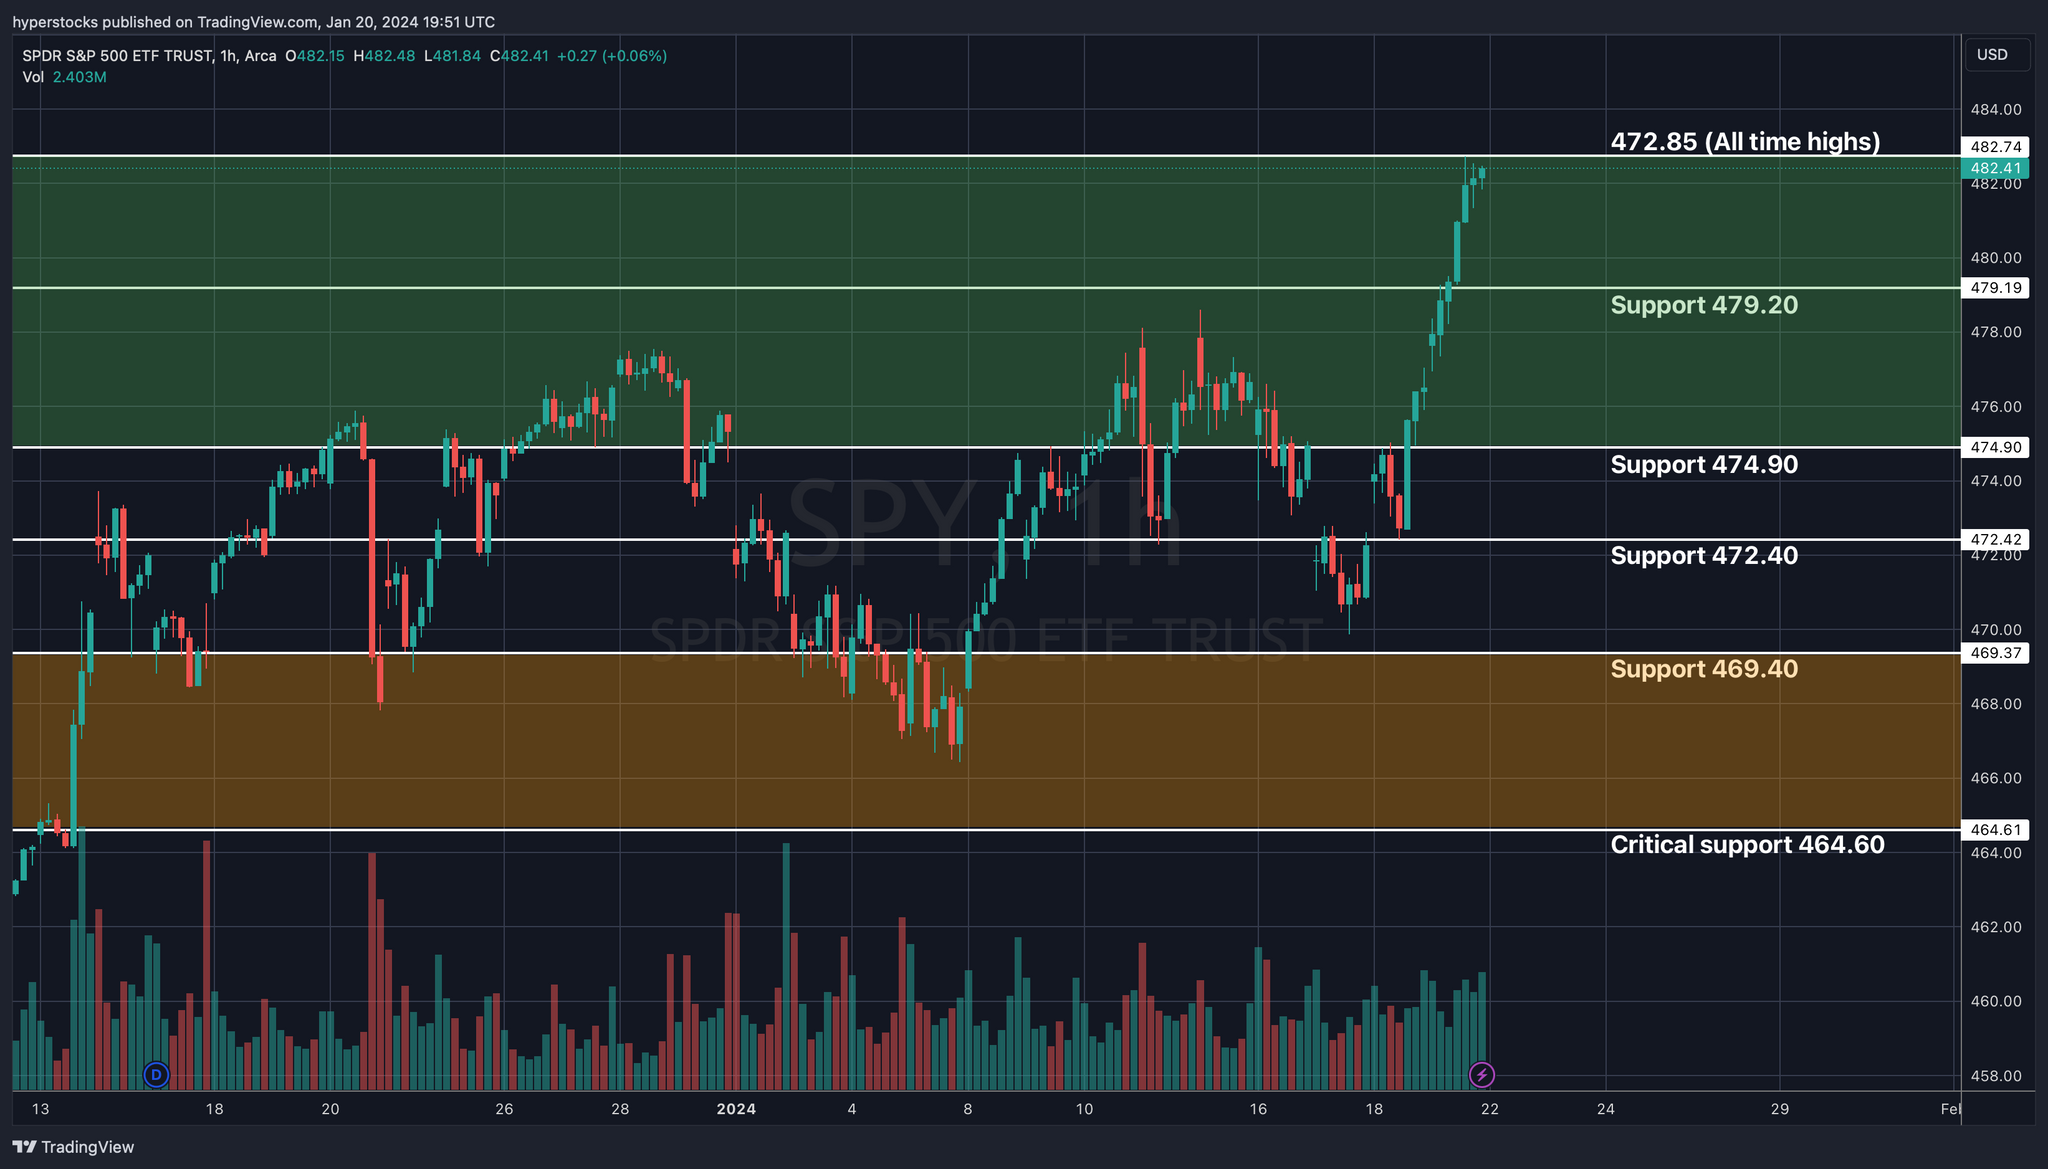Select the '472.85 (All time highs)' annotation
Viewport: 2048px width, 1169px height.
[x=1745, y=142]
